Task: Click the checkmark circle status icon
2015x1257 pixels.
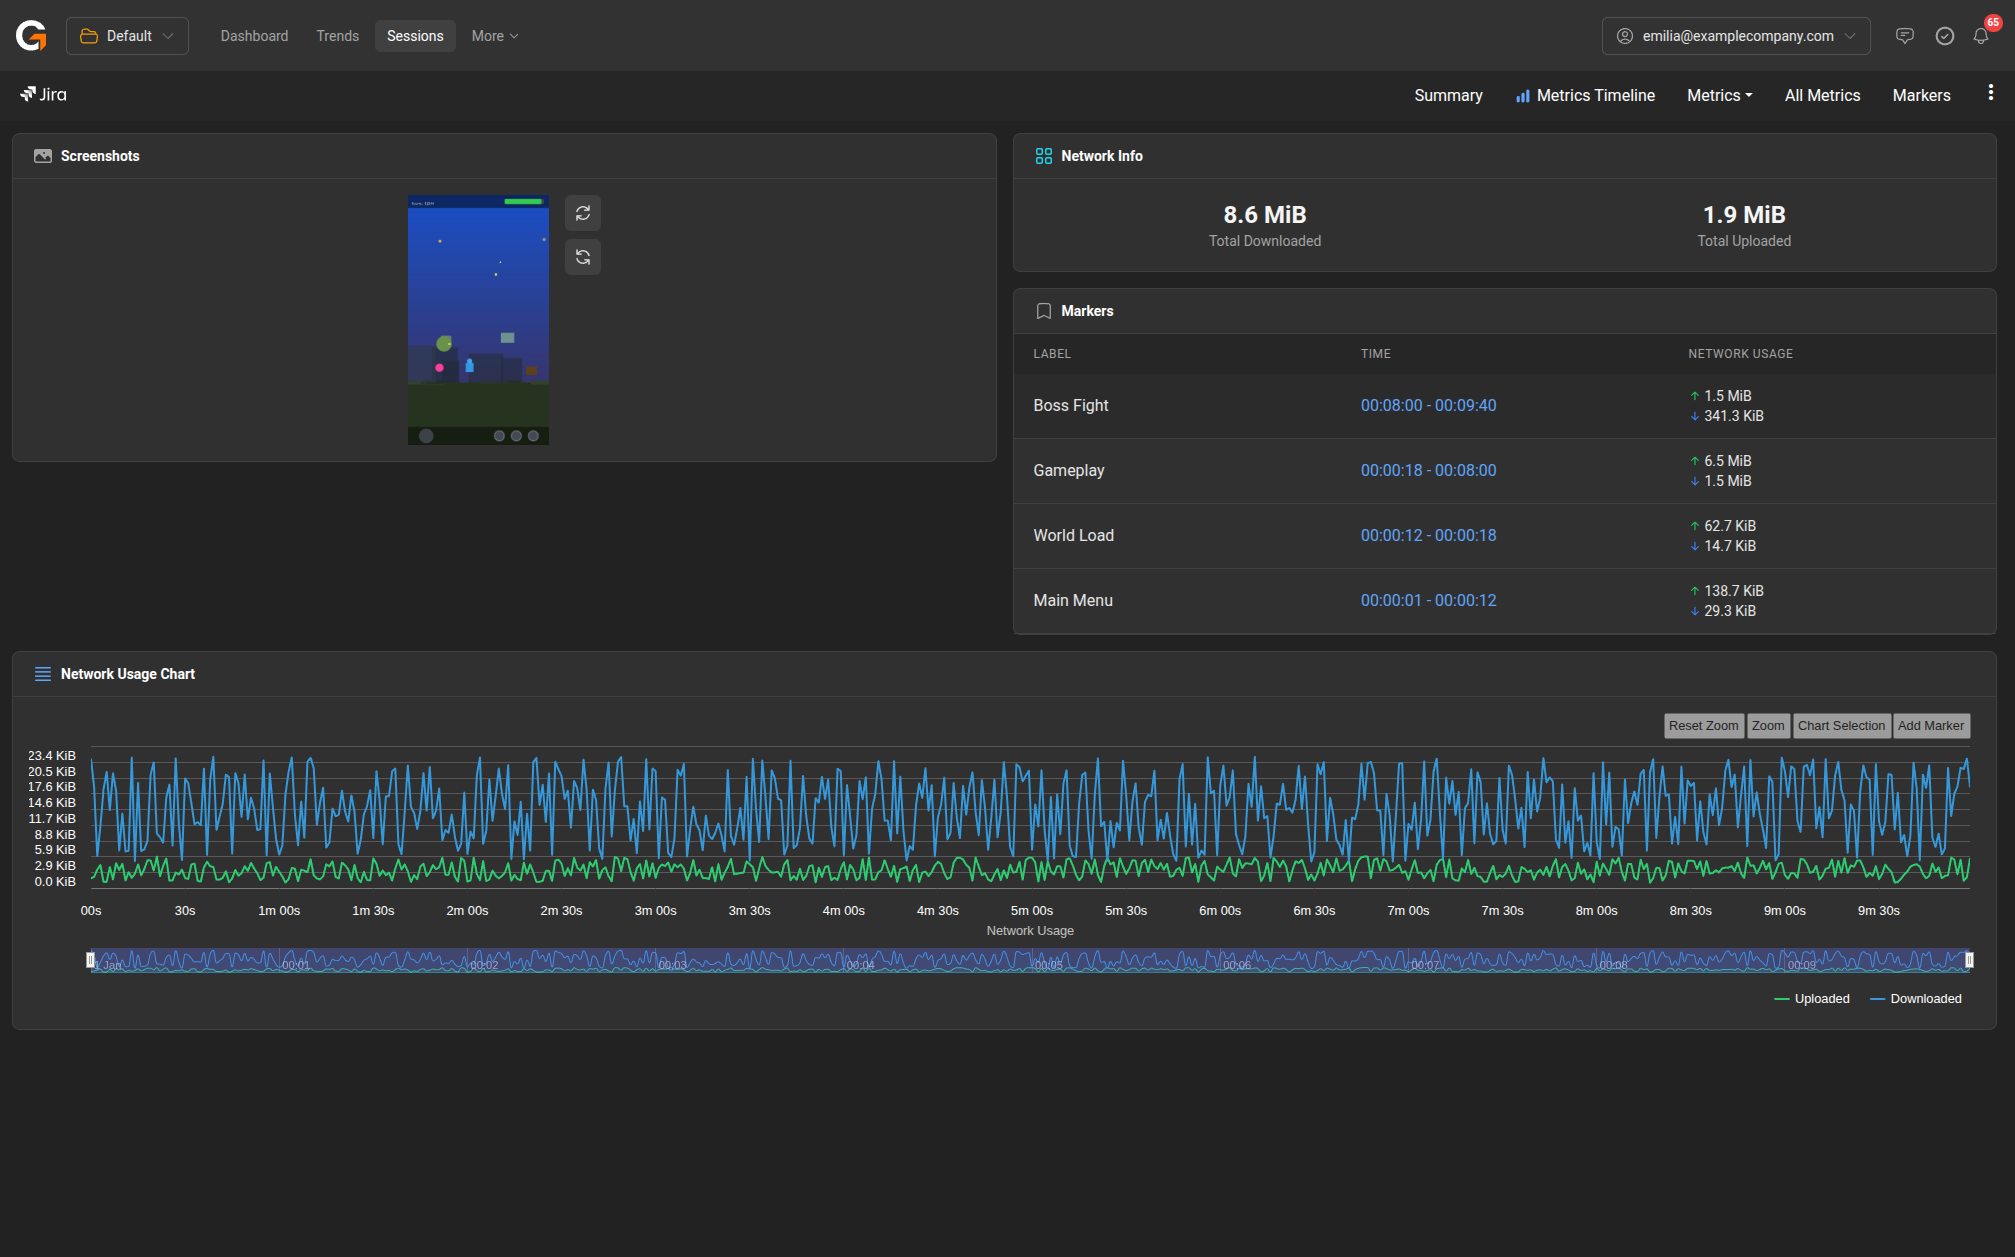Action: click(x=1944, y=36)
